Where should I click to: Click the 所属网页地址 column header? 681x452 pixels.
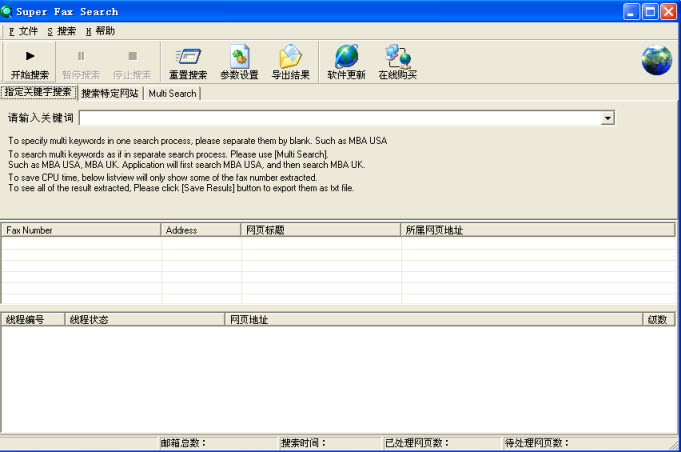point(537,230)
